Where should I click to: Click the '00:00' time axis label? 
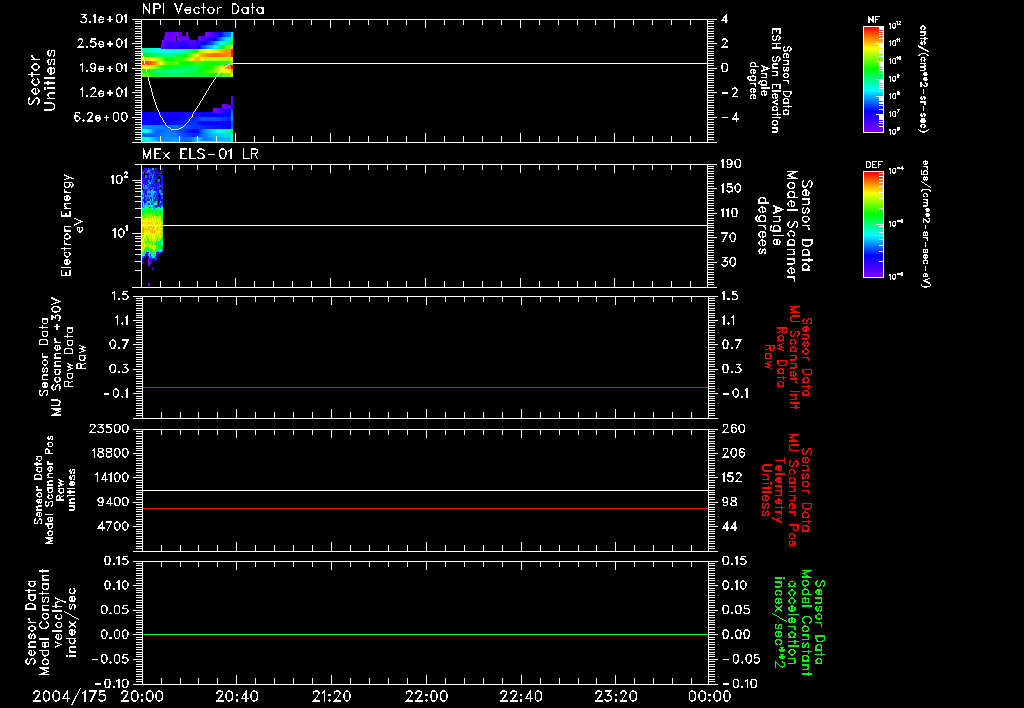point(709,696)
